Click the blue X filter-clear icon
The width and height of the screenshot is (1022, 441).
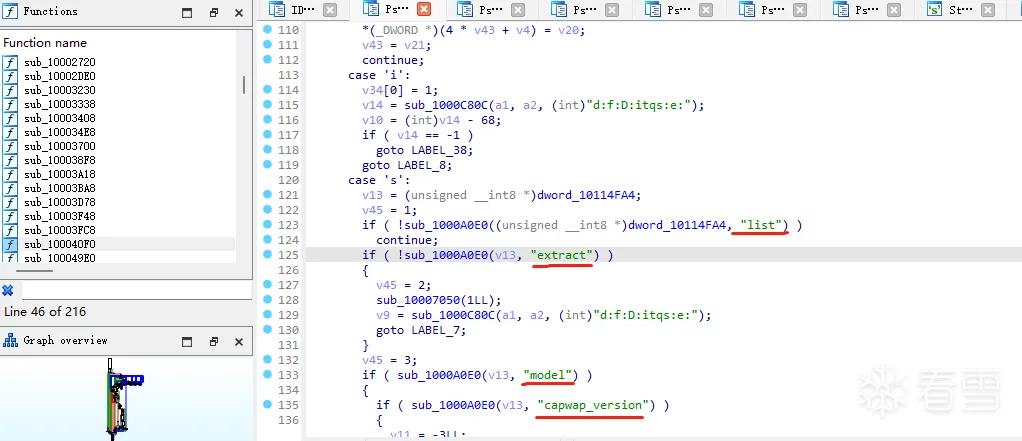click(x=8, y=291)
